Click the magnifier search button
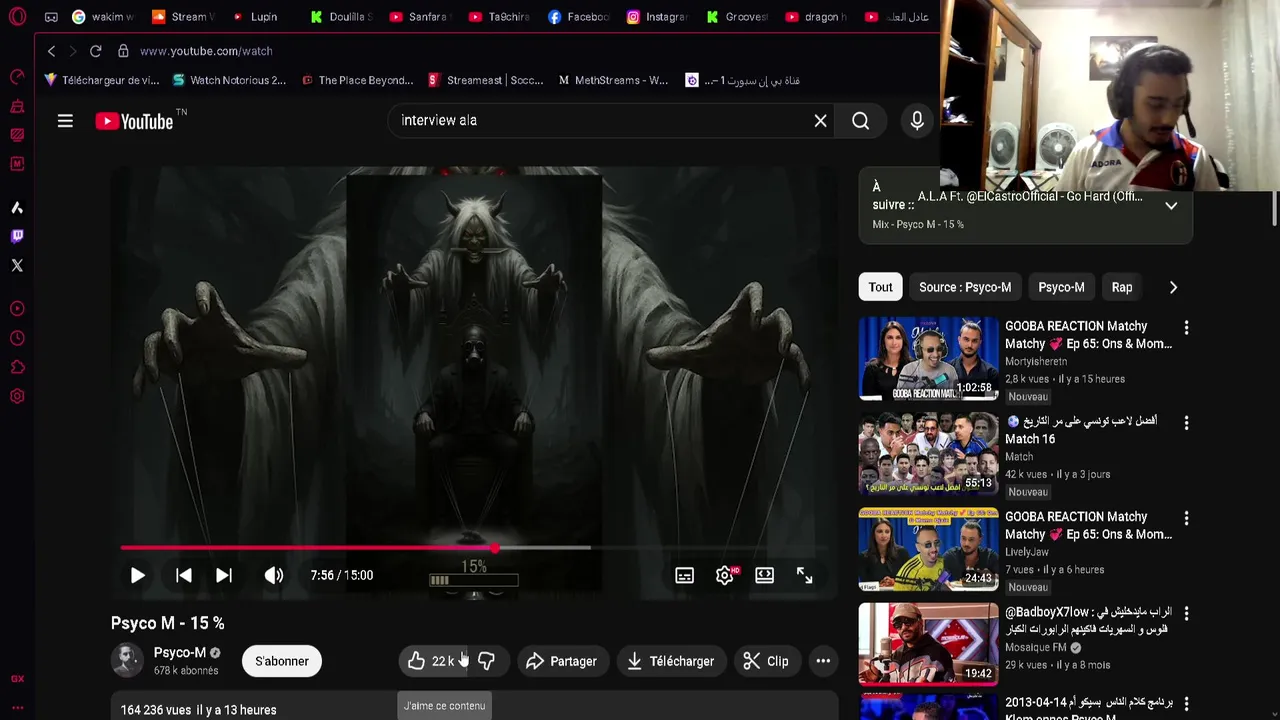Image resolution: width=1280 pixels, height=720 pixels. tap(860, 121)
